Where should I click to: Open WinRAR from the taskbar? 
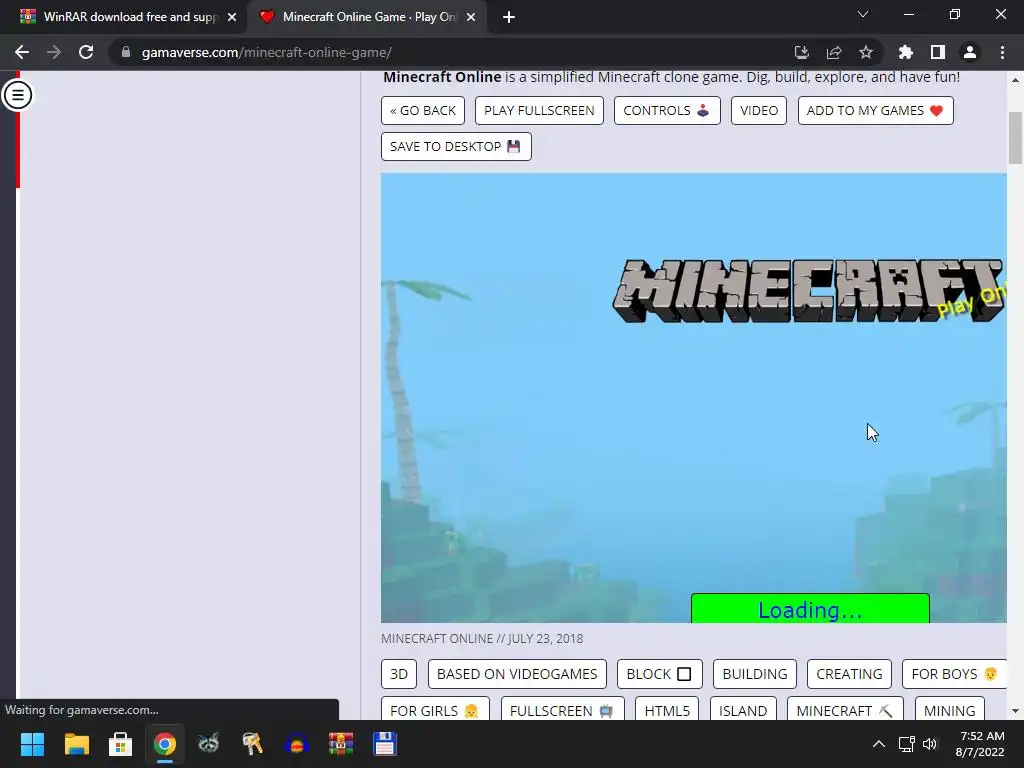[340, 744]
